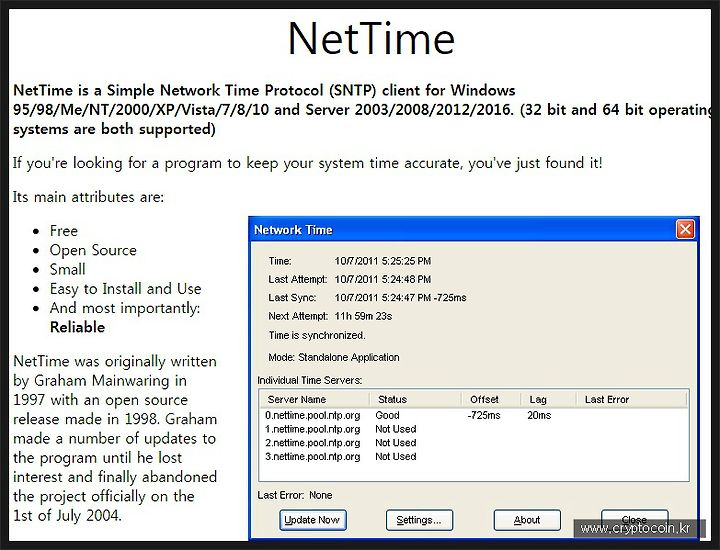Click the Last Sync value with -725ms

point(400,298)
